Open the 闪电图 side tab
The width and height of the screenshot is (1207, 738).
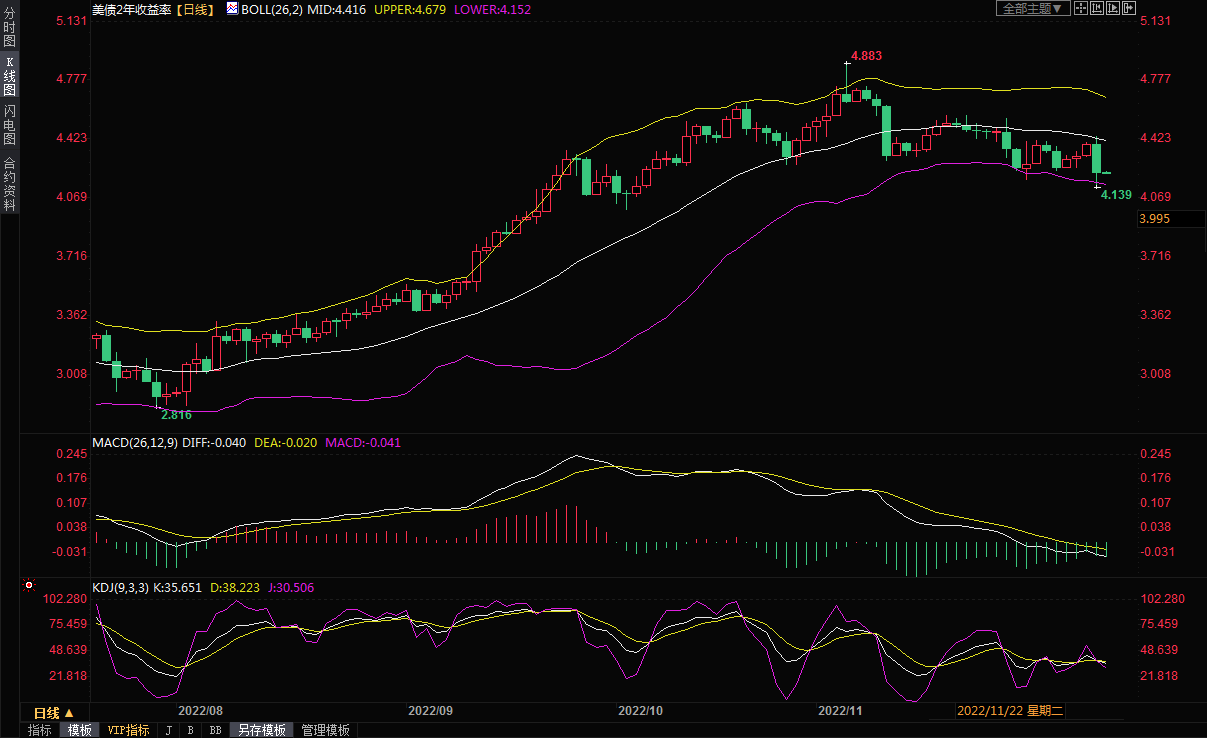click(x=9, y=125)
